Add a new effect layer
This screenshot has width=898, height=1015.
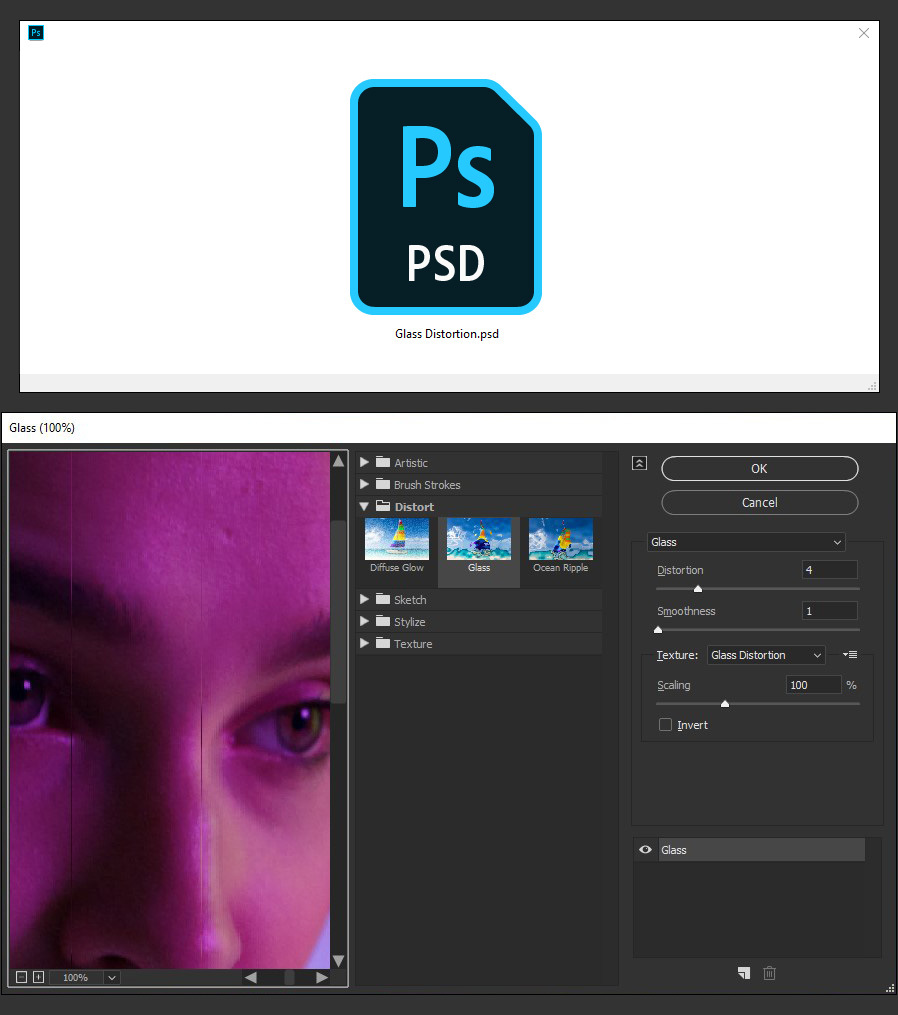tap(744, 973)
